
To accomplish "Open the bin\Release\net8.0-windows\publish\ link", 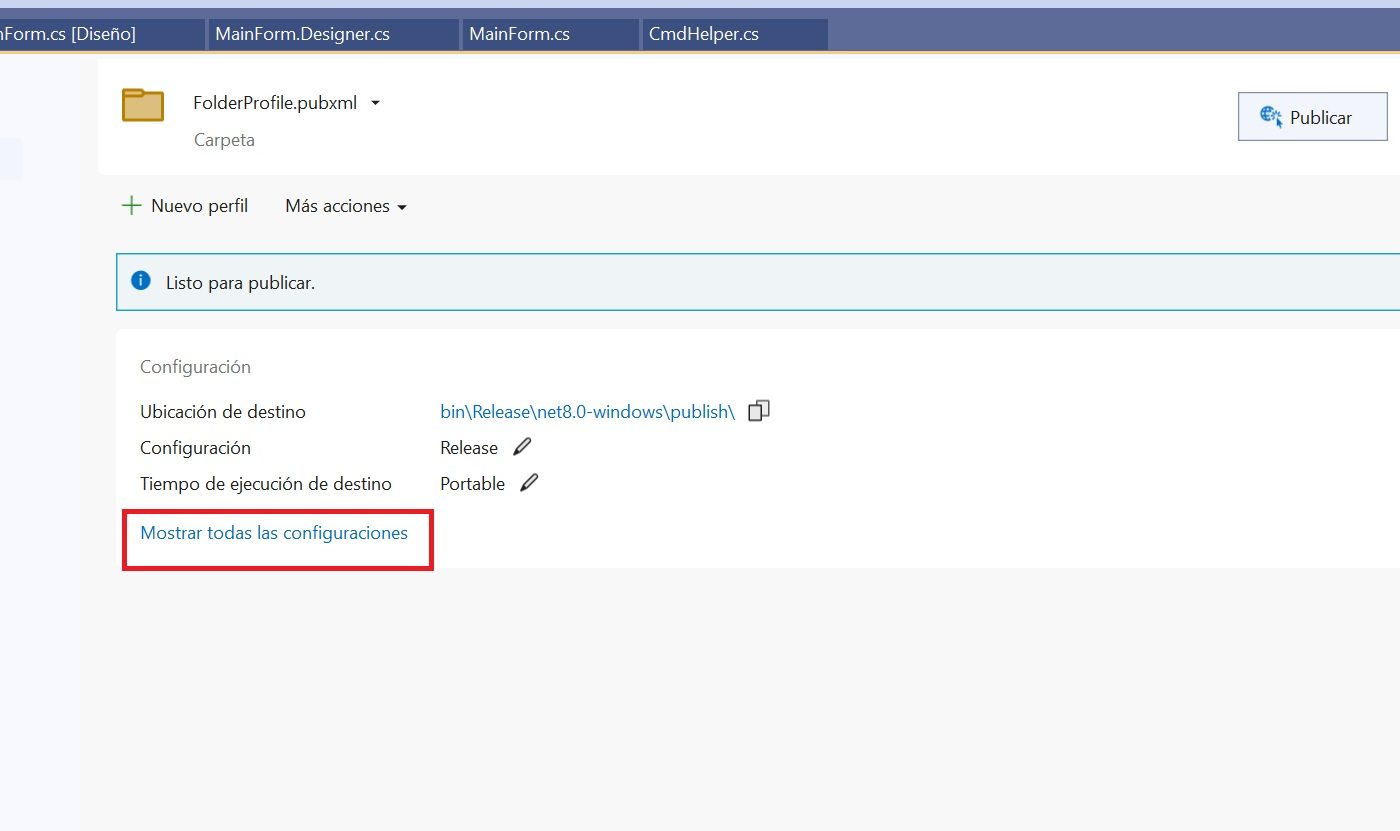I will [x=587, y=411].
